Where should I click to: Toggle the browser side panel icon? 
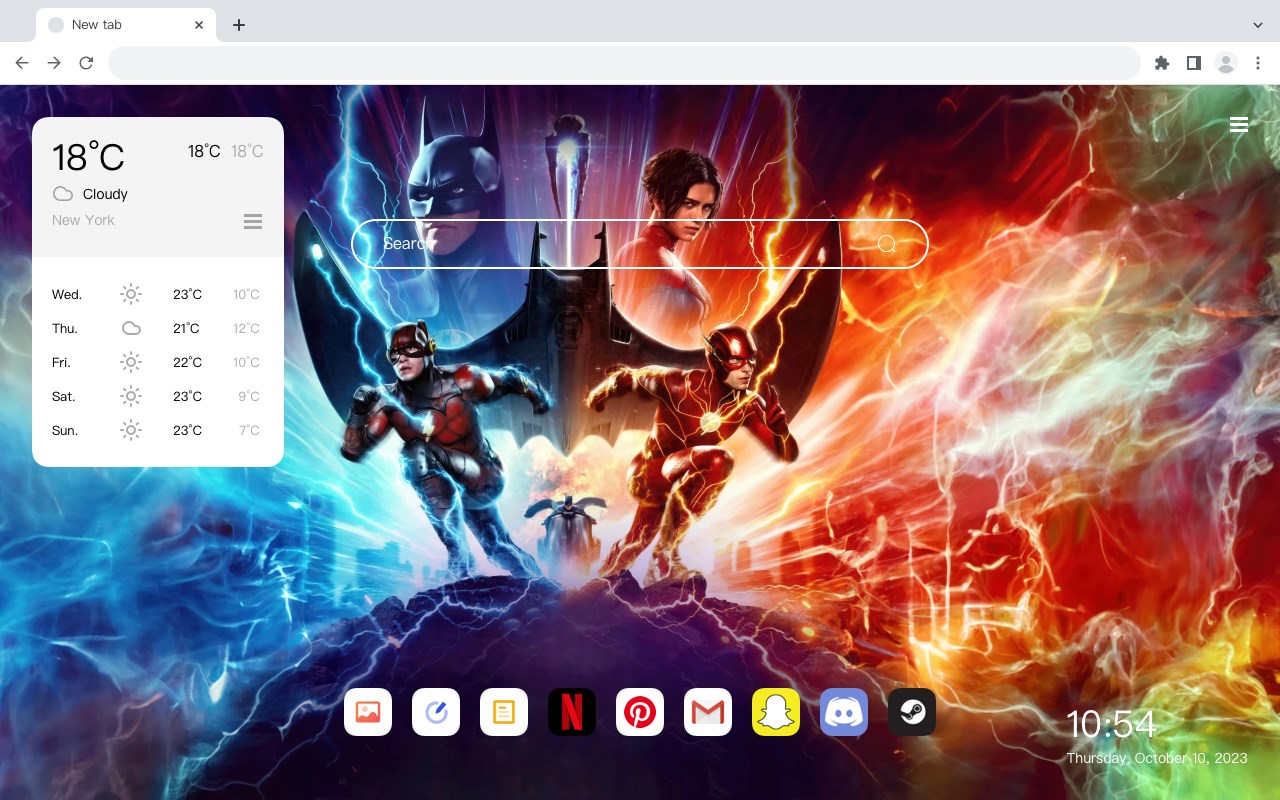[1193, 63]
